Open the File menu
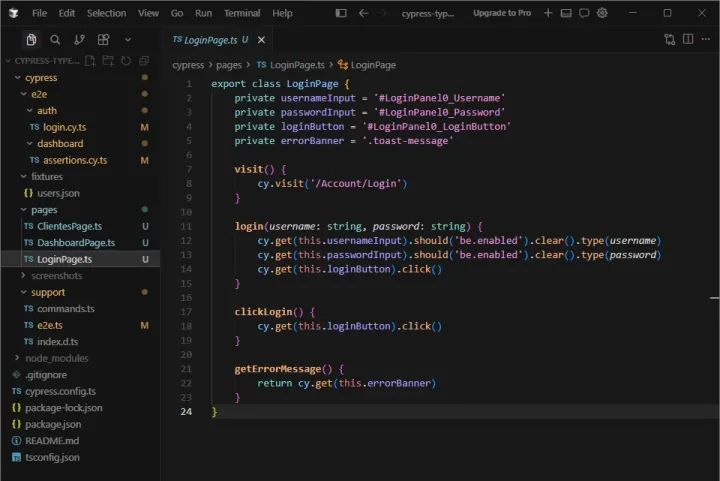 tap(39, 13)
